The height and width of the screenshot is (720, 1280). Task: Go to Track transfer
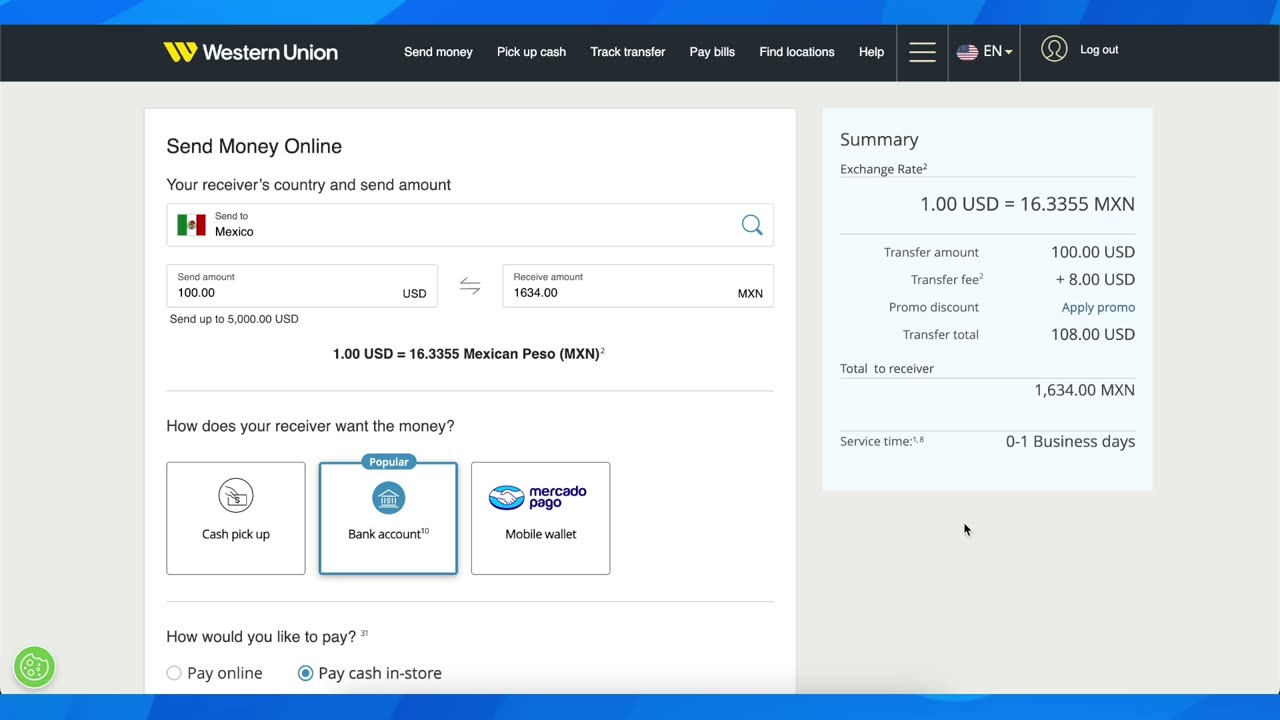tap(627, 52)
